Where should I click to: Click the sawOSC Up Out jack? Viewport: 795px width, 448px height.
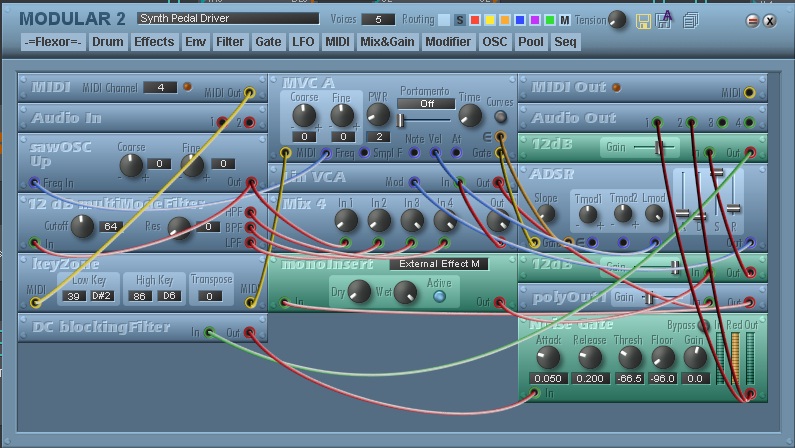pos(251,182)
